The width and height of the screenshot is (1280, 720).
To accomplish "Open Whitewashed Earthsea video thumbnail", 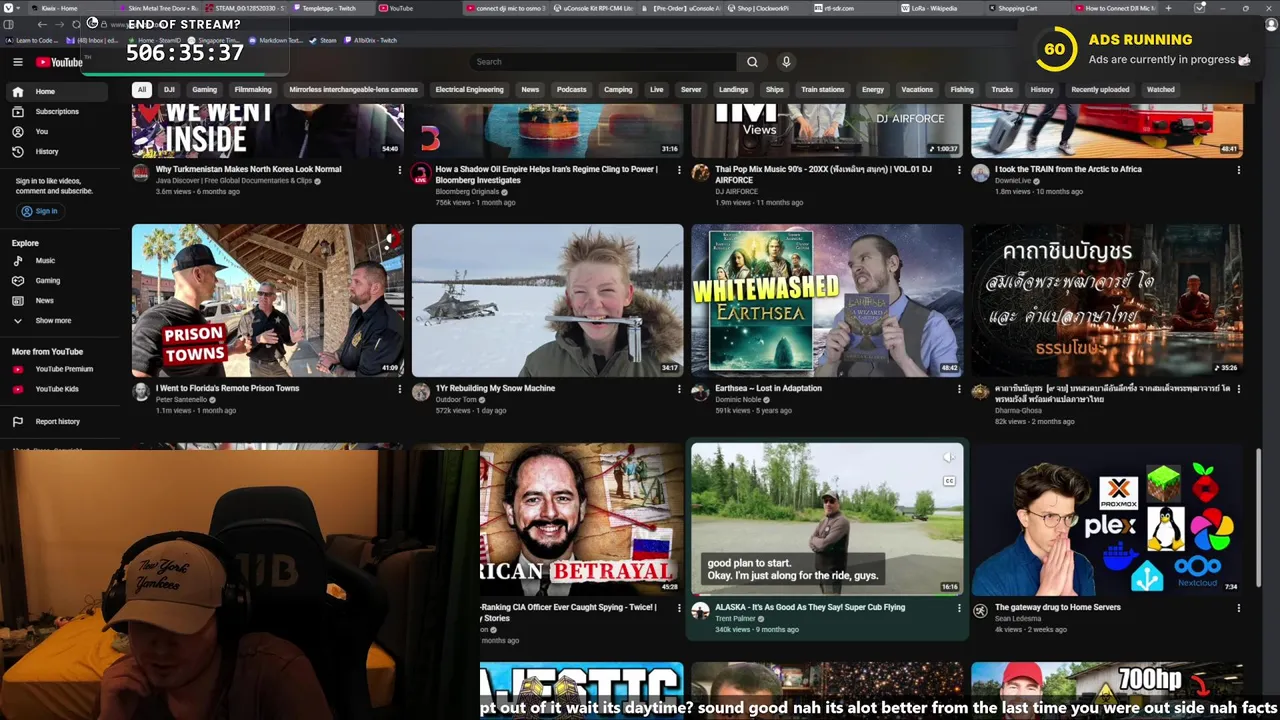I will coord(827,300).
